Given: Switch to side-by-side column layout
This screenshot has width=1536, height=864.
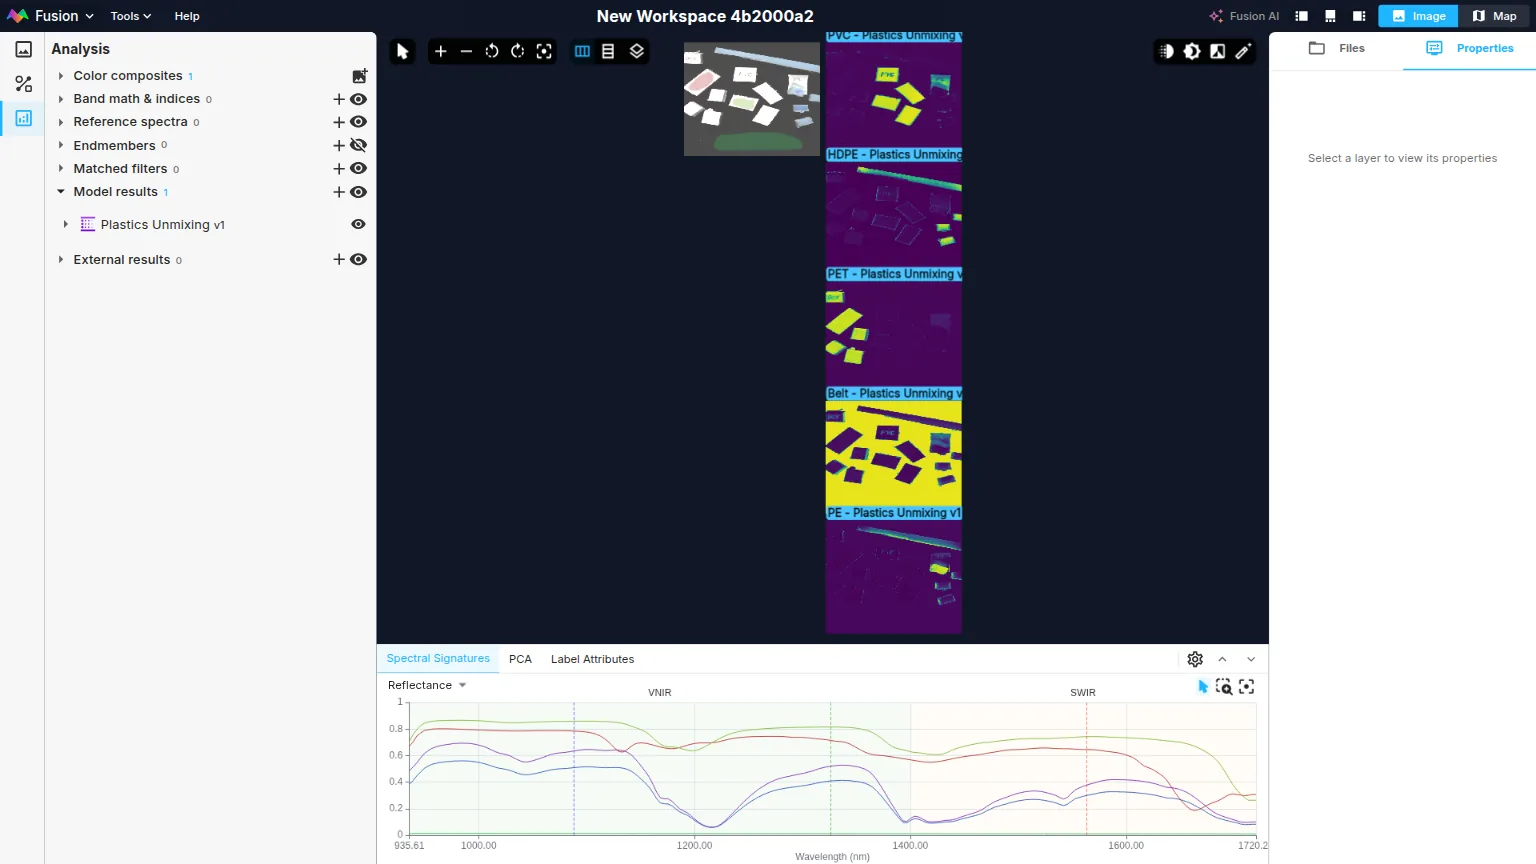Looking at the screenshot, I should (x=582, y=52).
